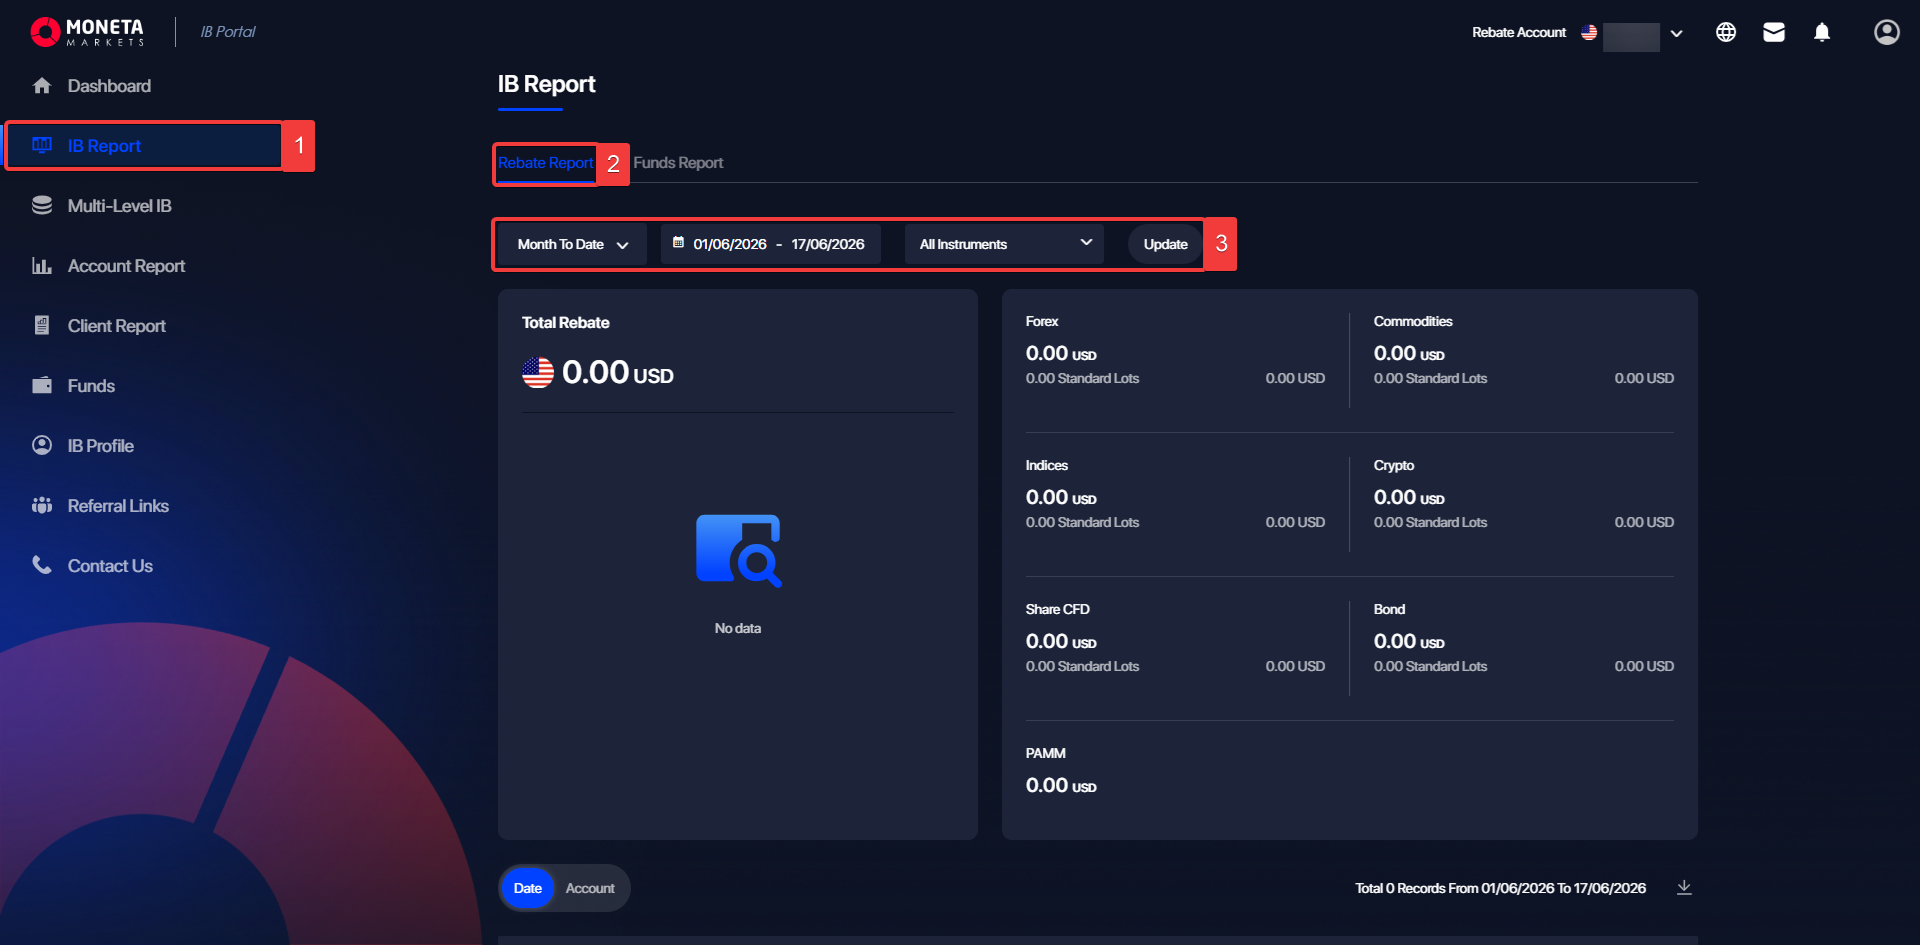The width and height of the screenshot is (1920, 945).
Task: Open Dashboard via the home icon
Action: pyautogui.click(x=42, y=86)
